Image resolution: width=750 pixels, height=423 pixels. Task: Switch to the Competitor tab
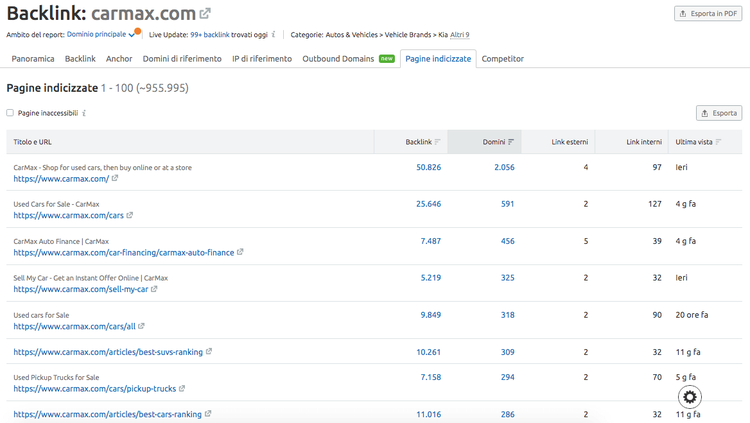click(503, 58)
